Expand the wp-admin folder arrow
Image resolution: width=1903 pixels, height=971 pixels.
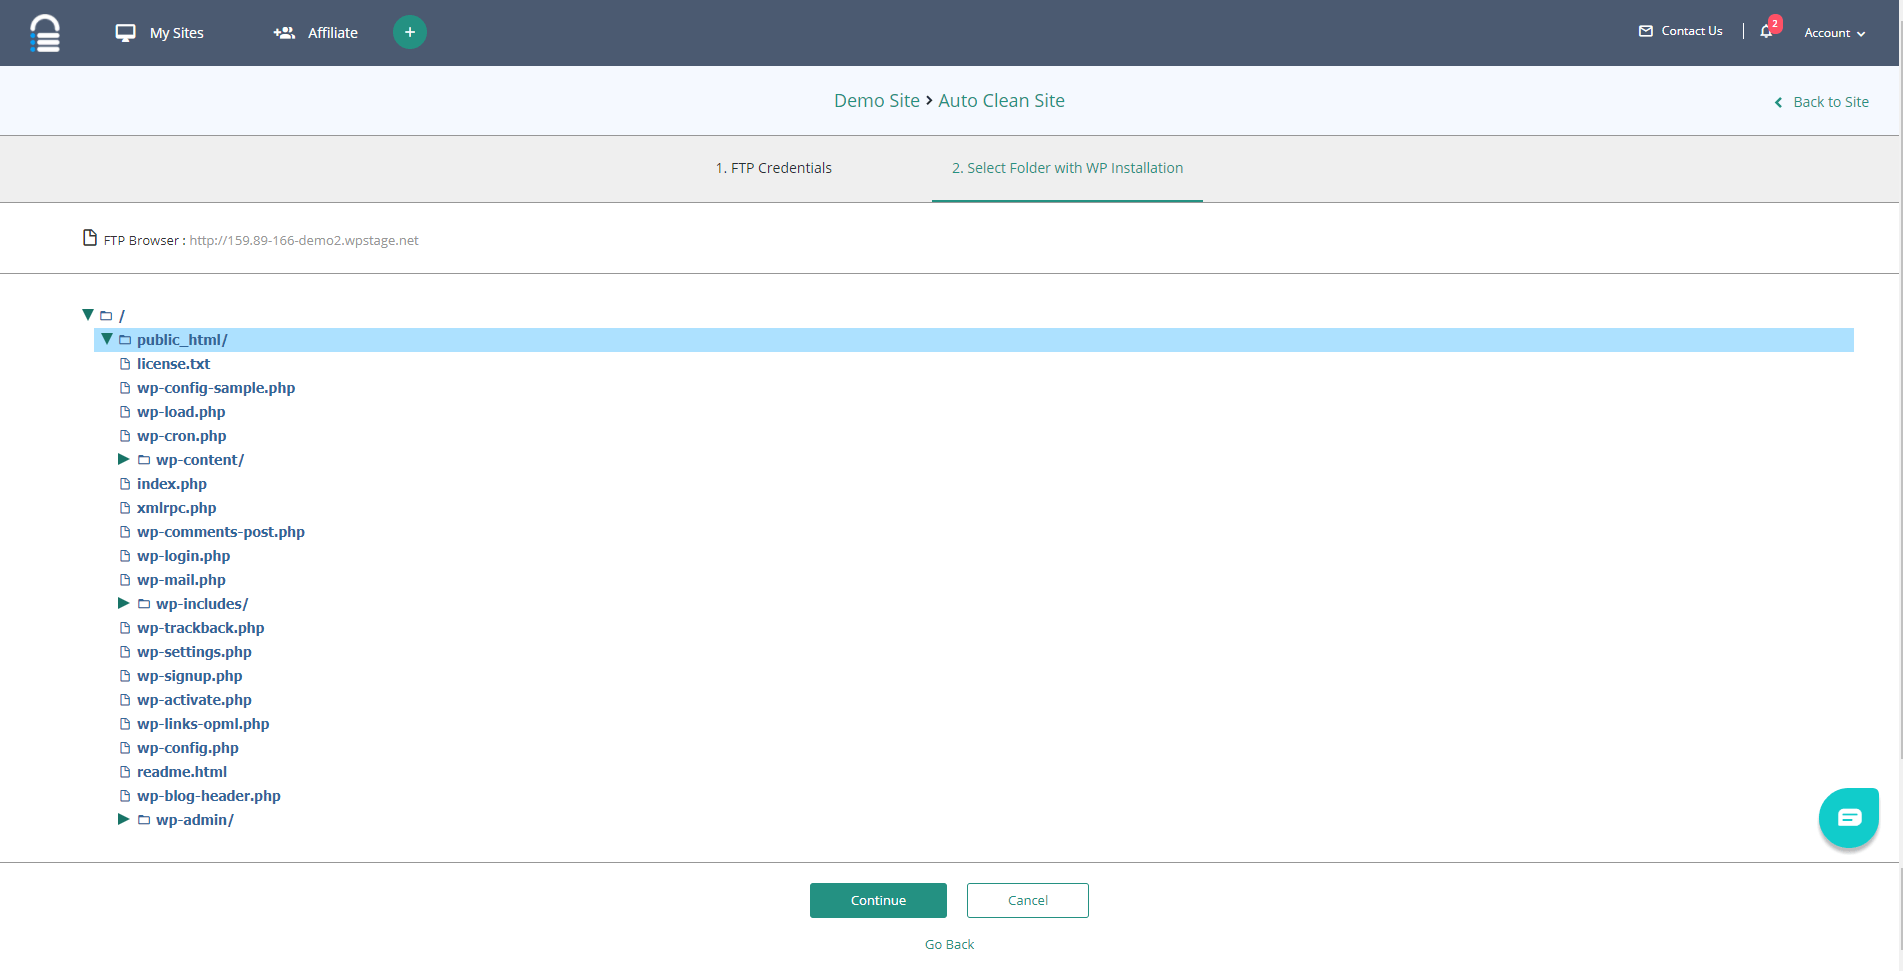click(124, 819)
